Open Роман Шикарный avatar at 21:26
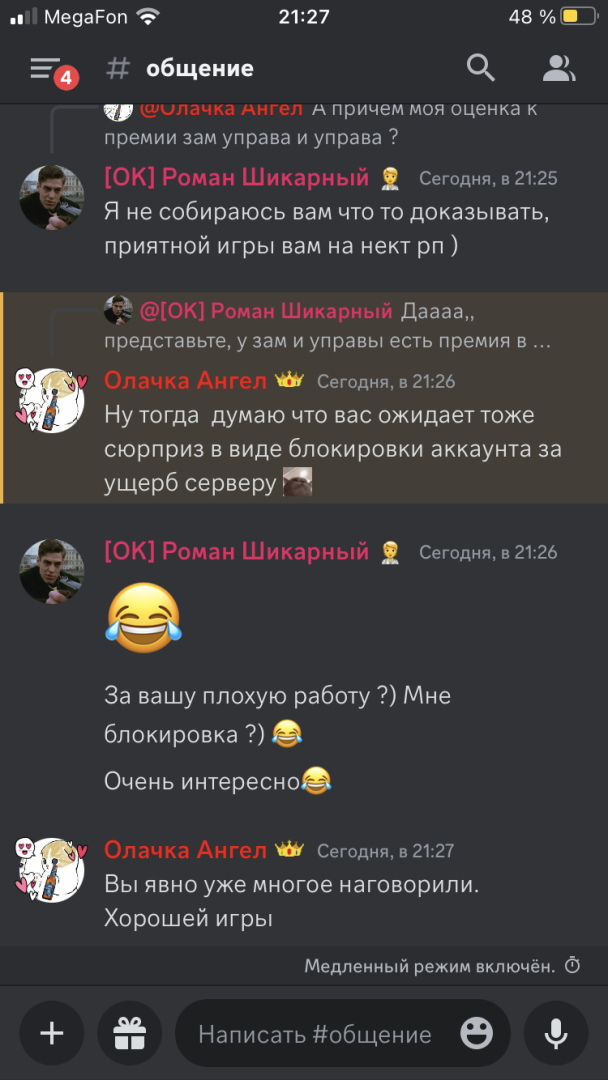The height and width of the screenshot is (1080, 608). pos(52,572)
